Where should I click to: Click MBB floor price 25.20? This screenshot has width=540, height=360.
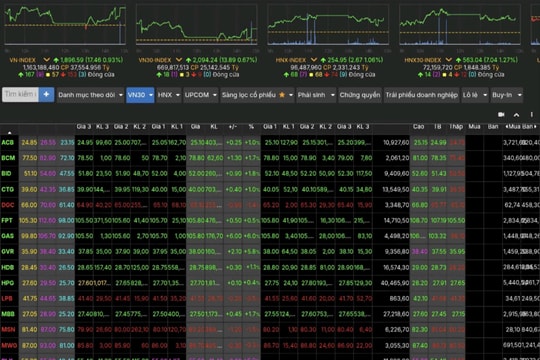click(x=66, y=314)
